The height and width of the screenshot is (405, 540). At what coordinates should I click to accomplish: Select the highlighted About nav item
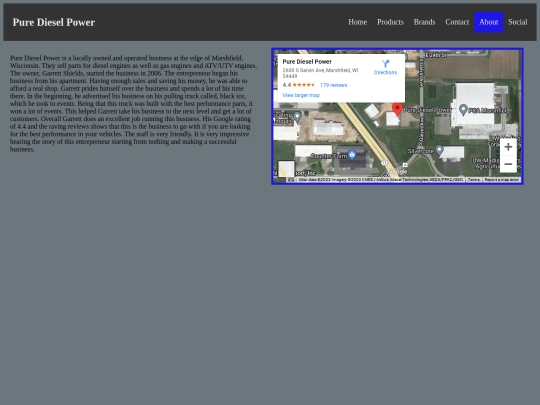[x=489, y=22]
